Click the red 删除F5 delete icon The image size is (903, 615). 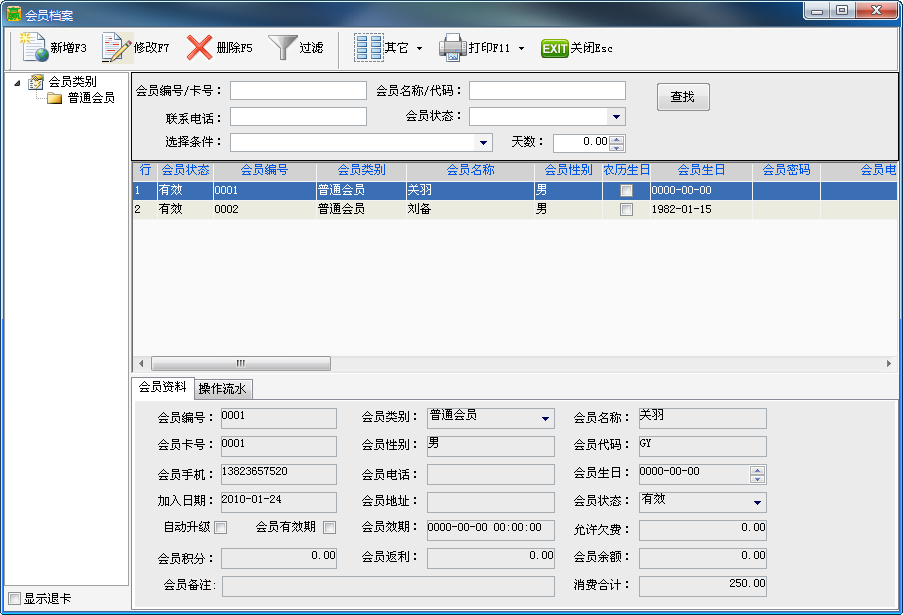point(200,47)
